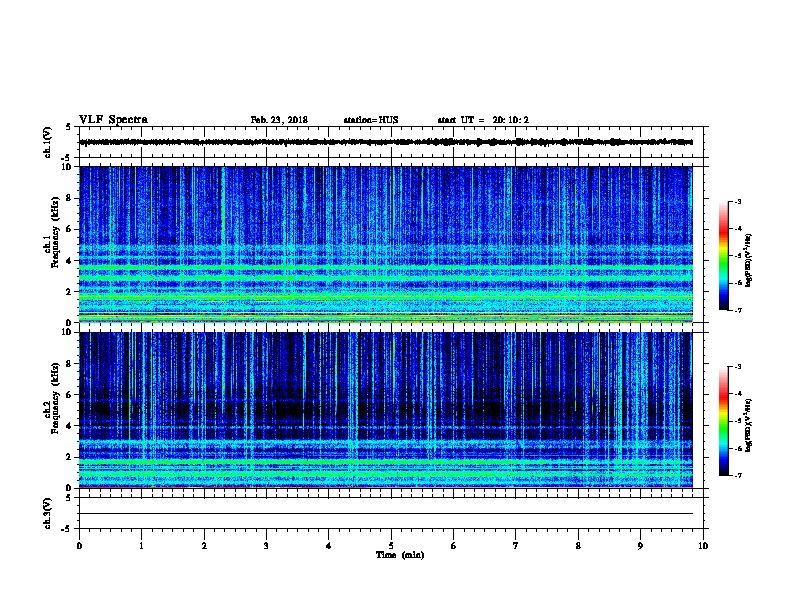Click the 10 label on the Time axis

(x=703, y=546)
